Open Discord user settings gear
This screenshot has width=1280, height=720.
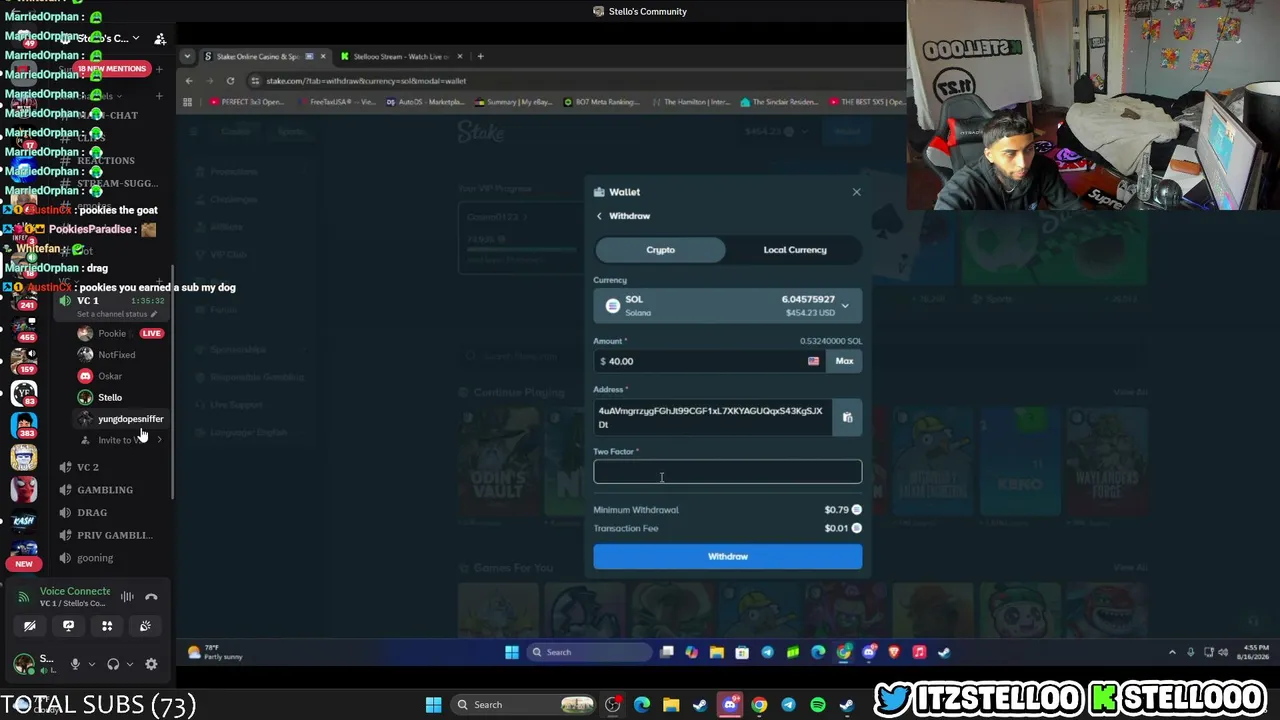pos(151,664)
